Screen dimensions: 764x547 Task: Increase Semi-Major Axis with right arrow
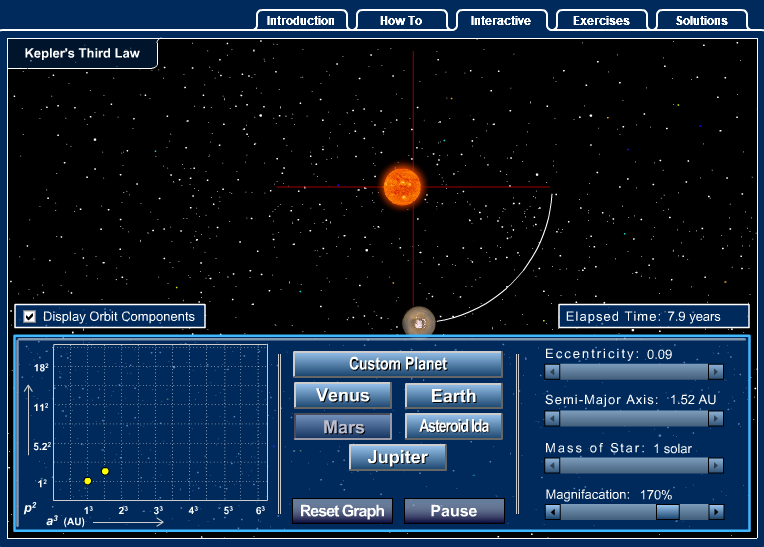click(716, 418)
